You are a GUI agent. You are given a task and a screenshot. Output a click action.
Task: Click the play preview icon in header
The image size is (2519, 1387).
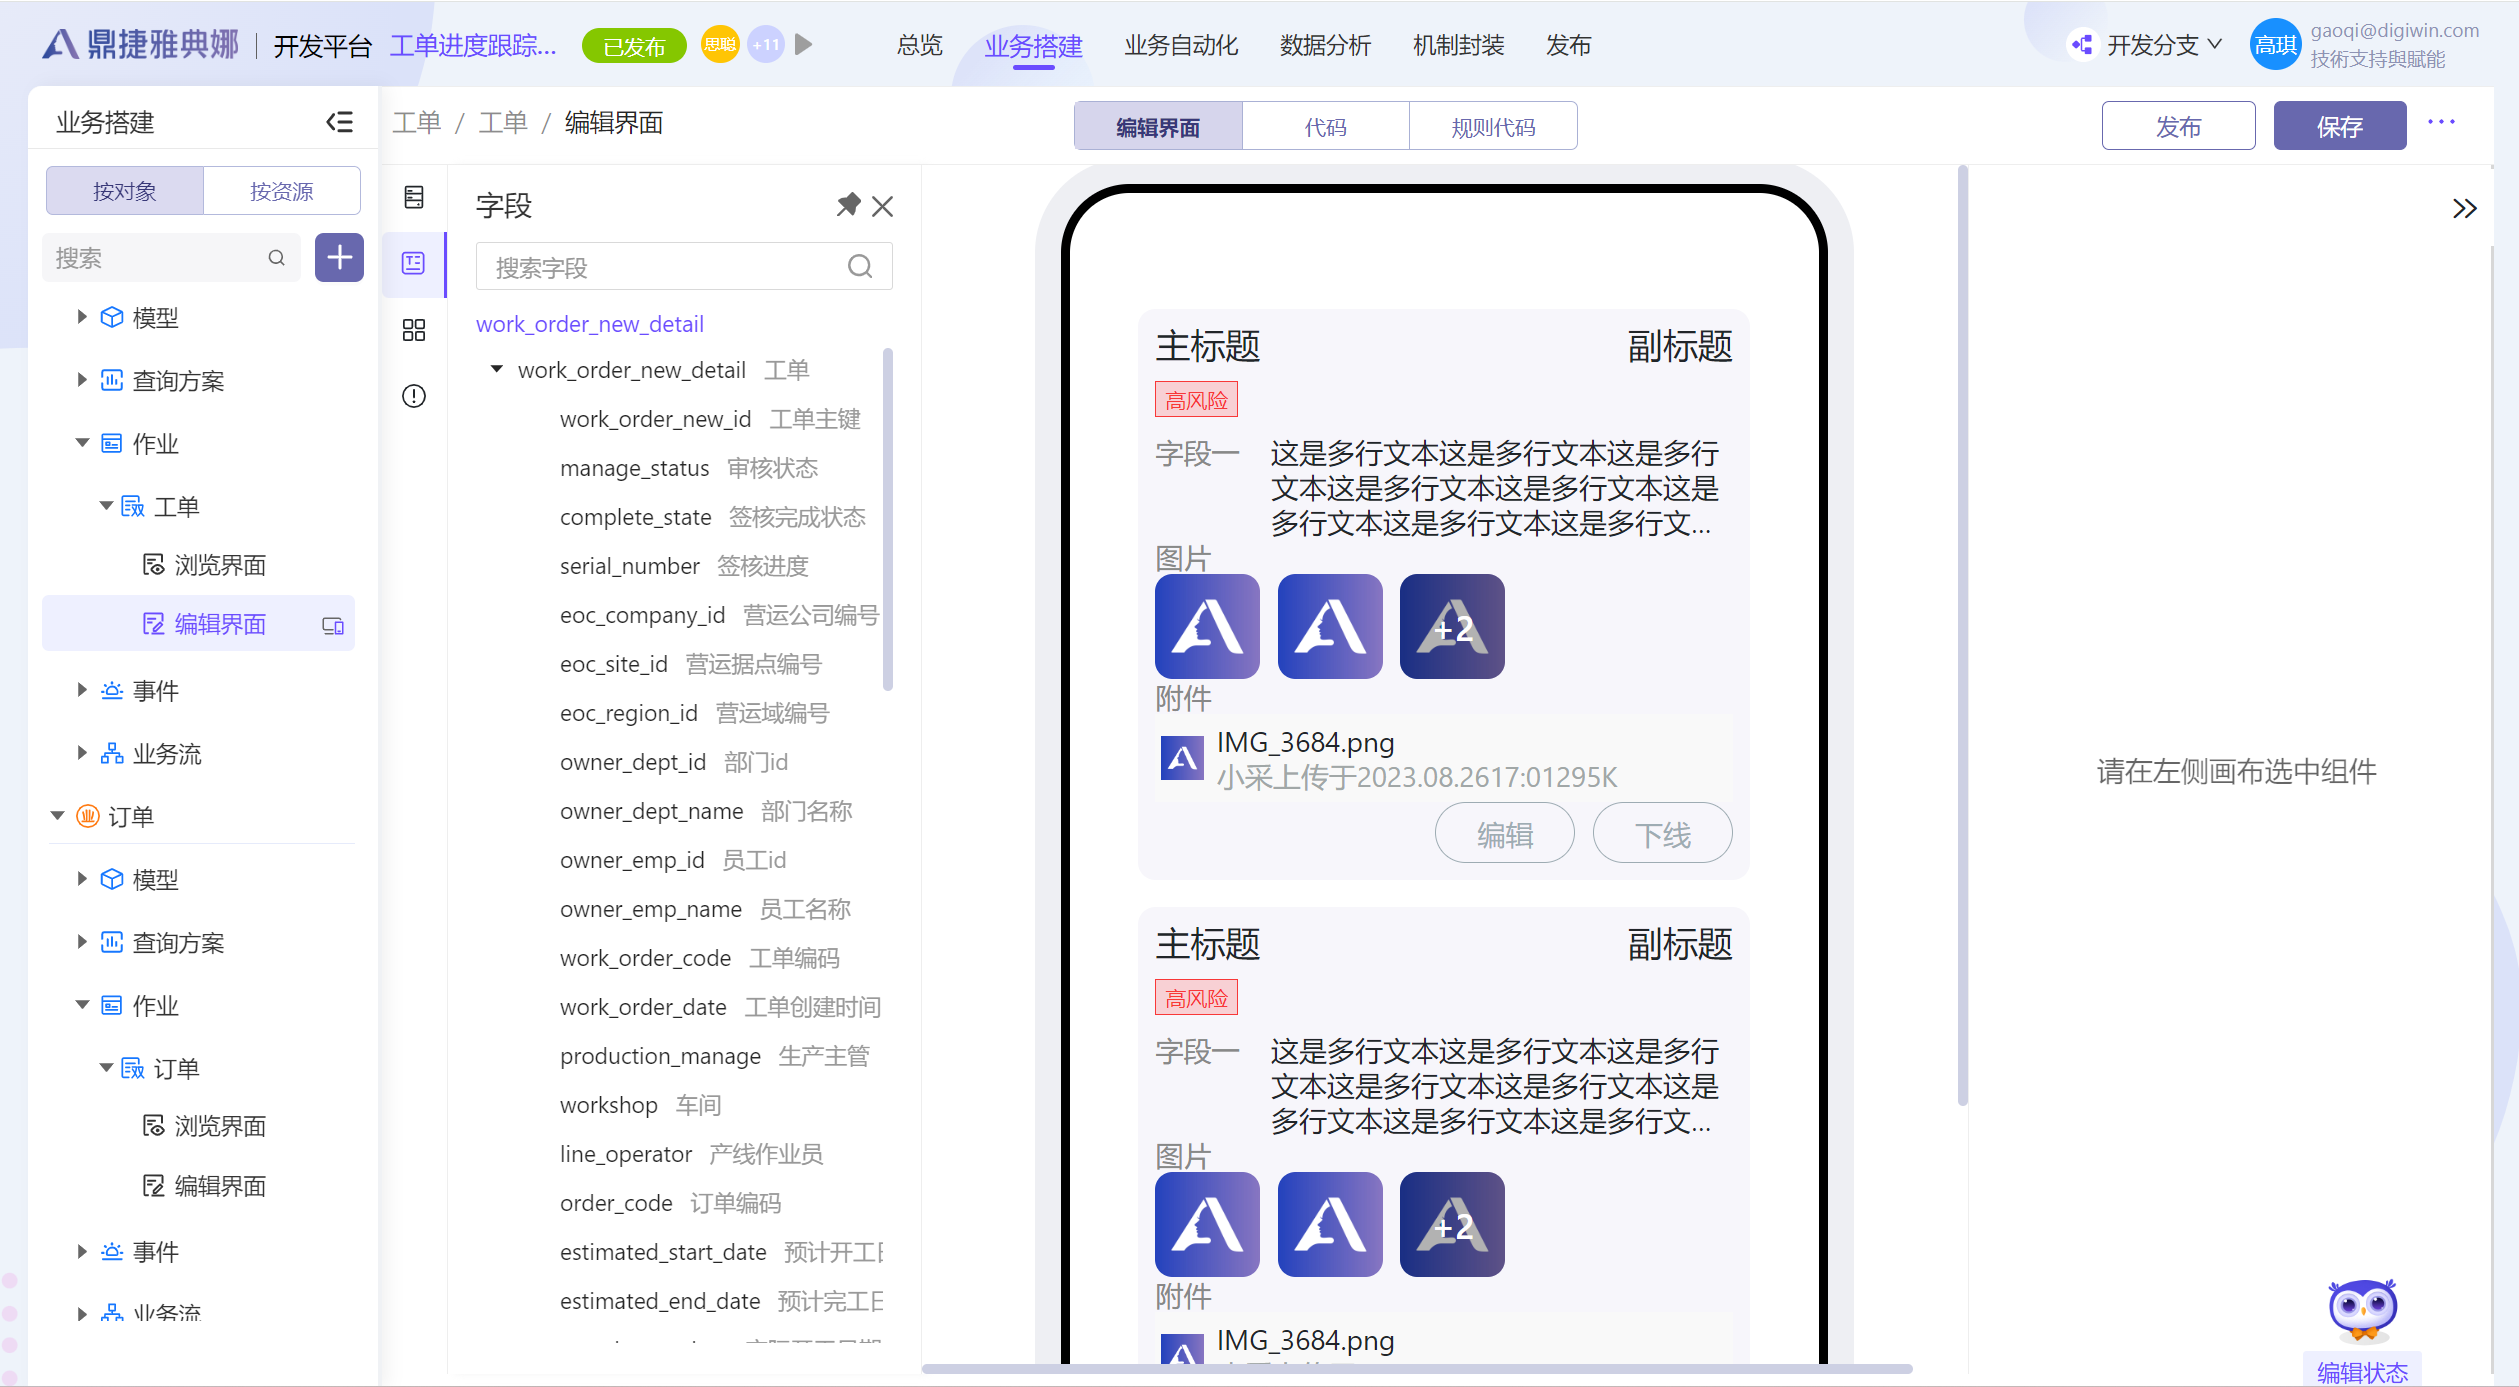click(803, 45)
